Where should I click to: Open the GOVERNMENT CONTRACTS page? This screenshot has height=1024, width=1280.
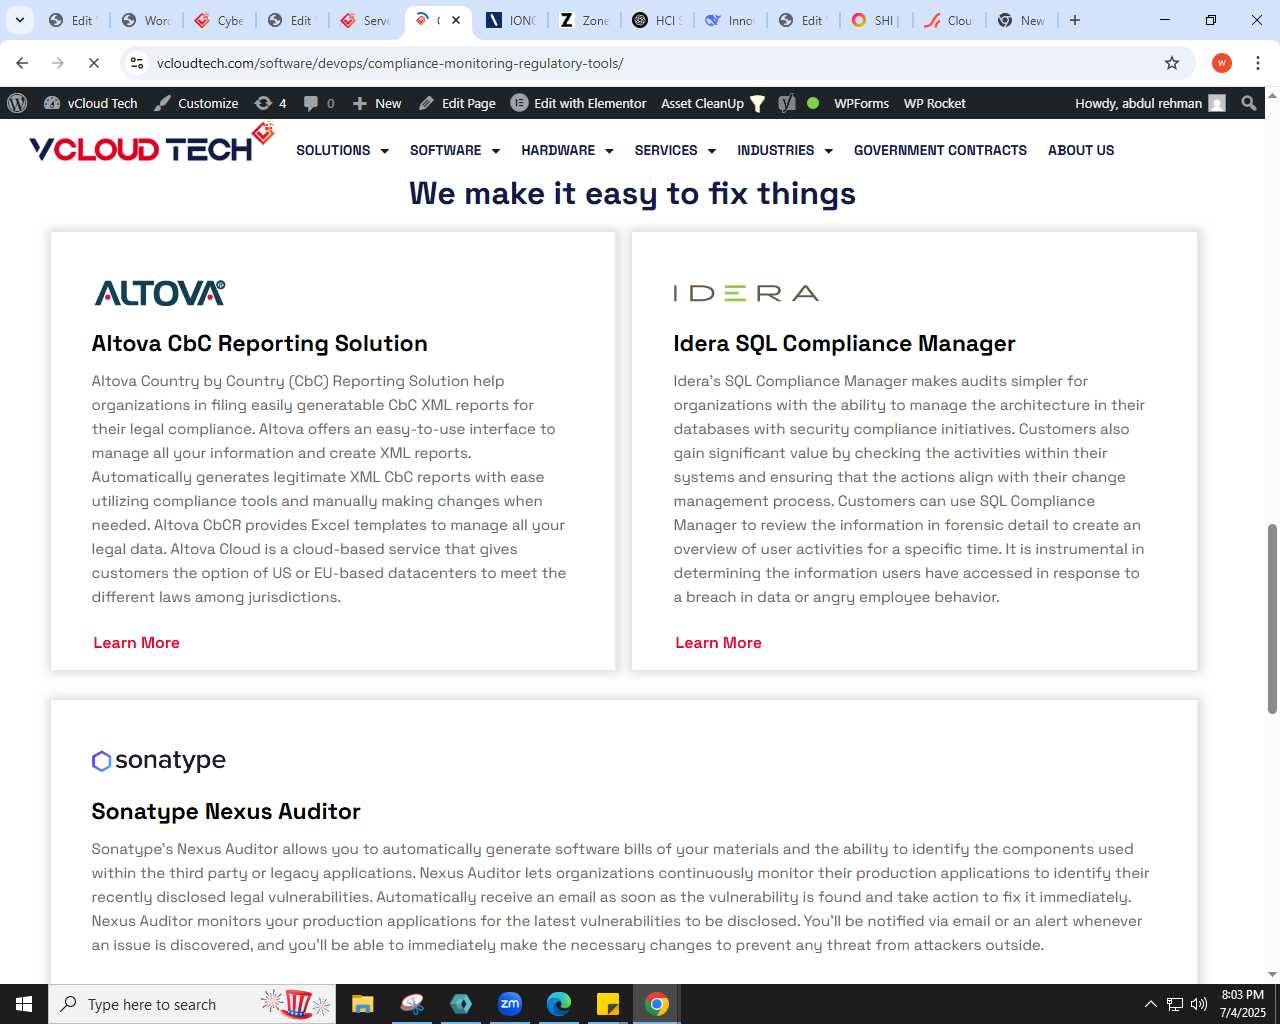click(x=940, y=150)
